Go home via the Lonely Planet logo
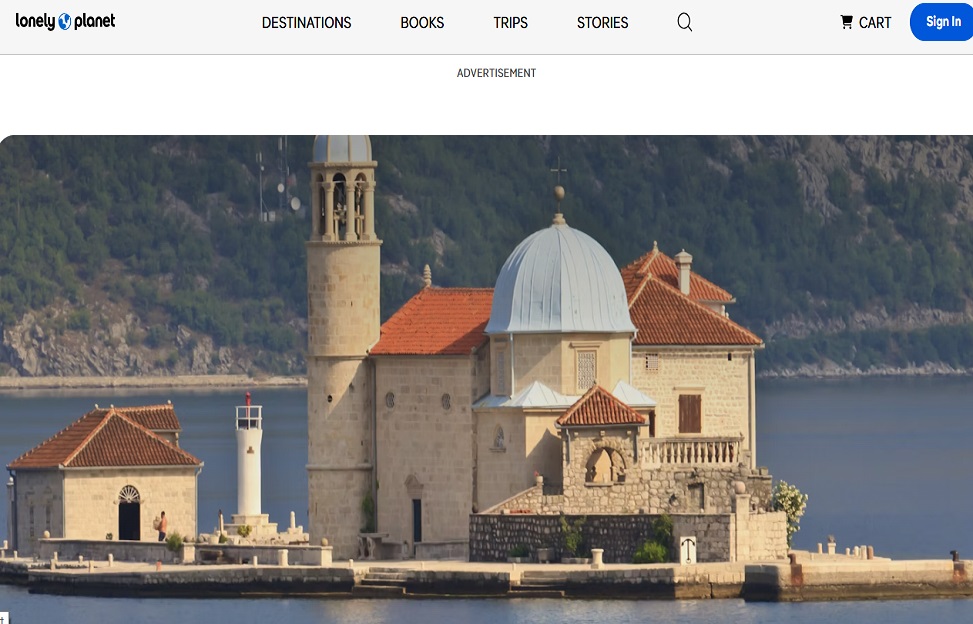Viewport: 973px width, 624px height. 66,21
